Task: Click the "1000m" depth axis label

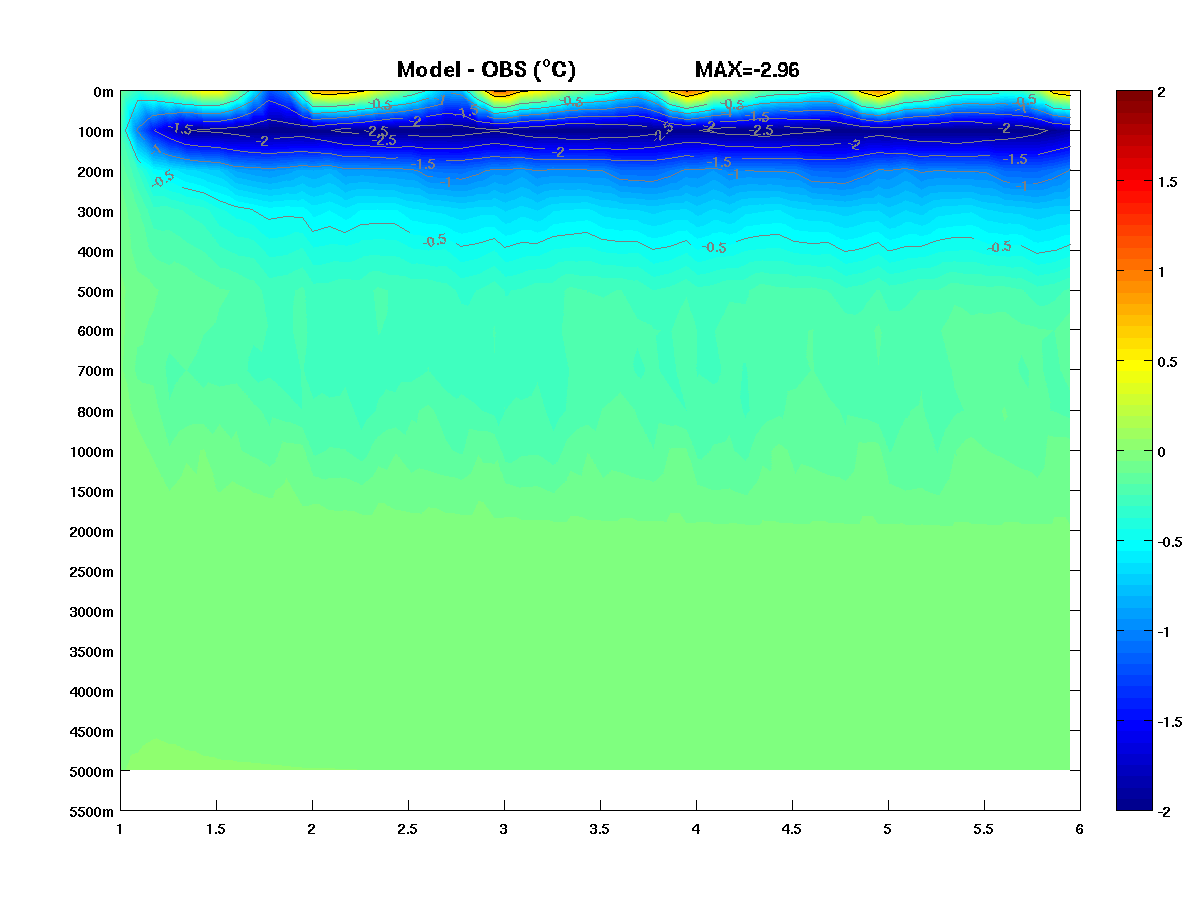Action: 91,452
